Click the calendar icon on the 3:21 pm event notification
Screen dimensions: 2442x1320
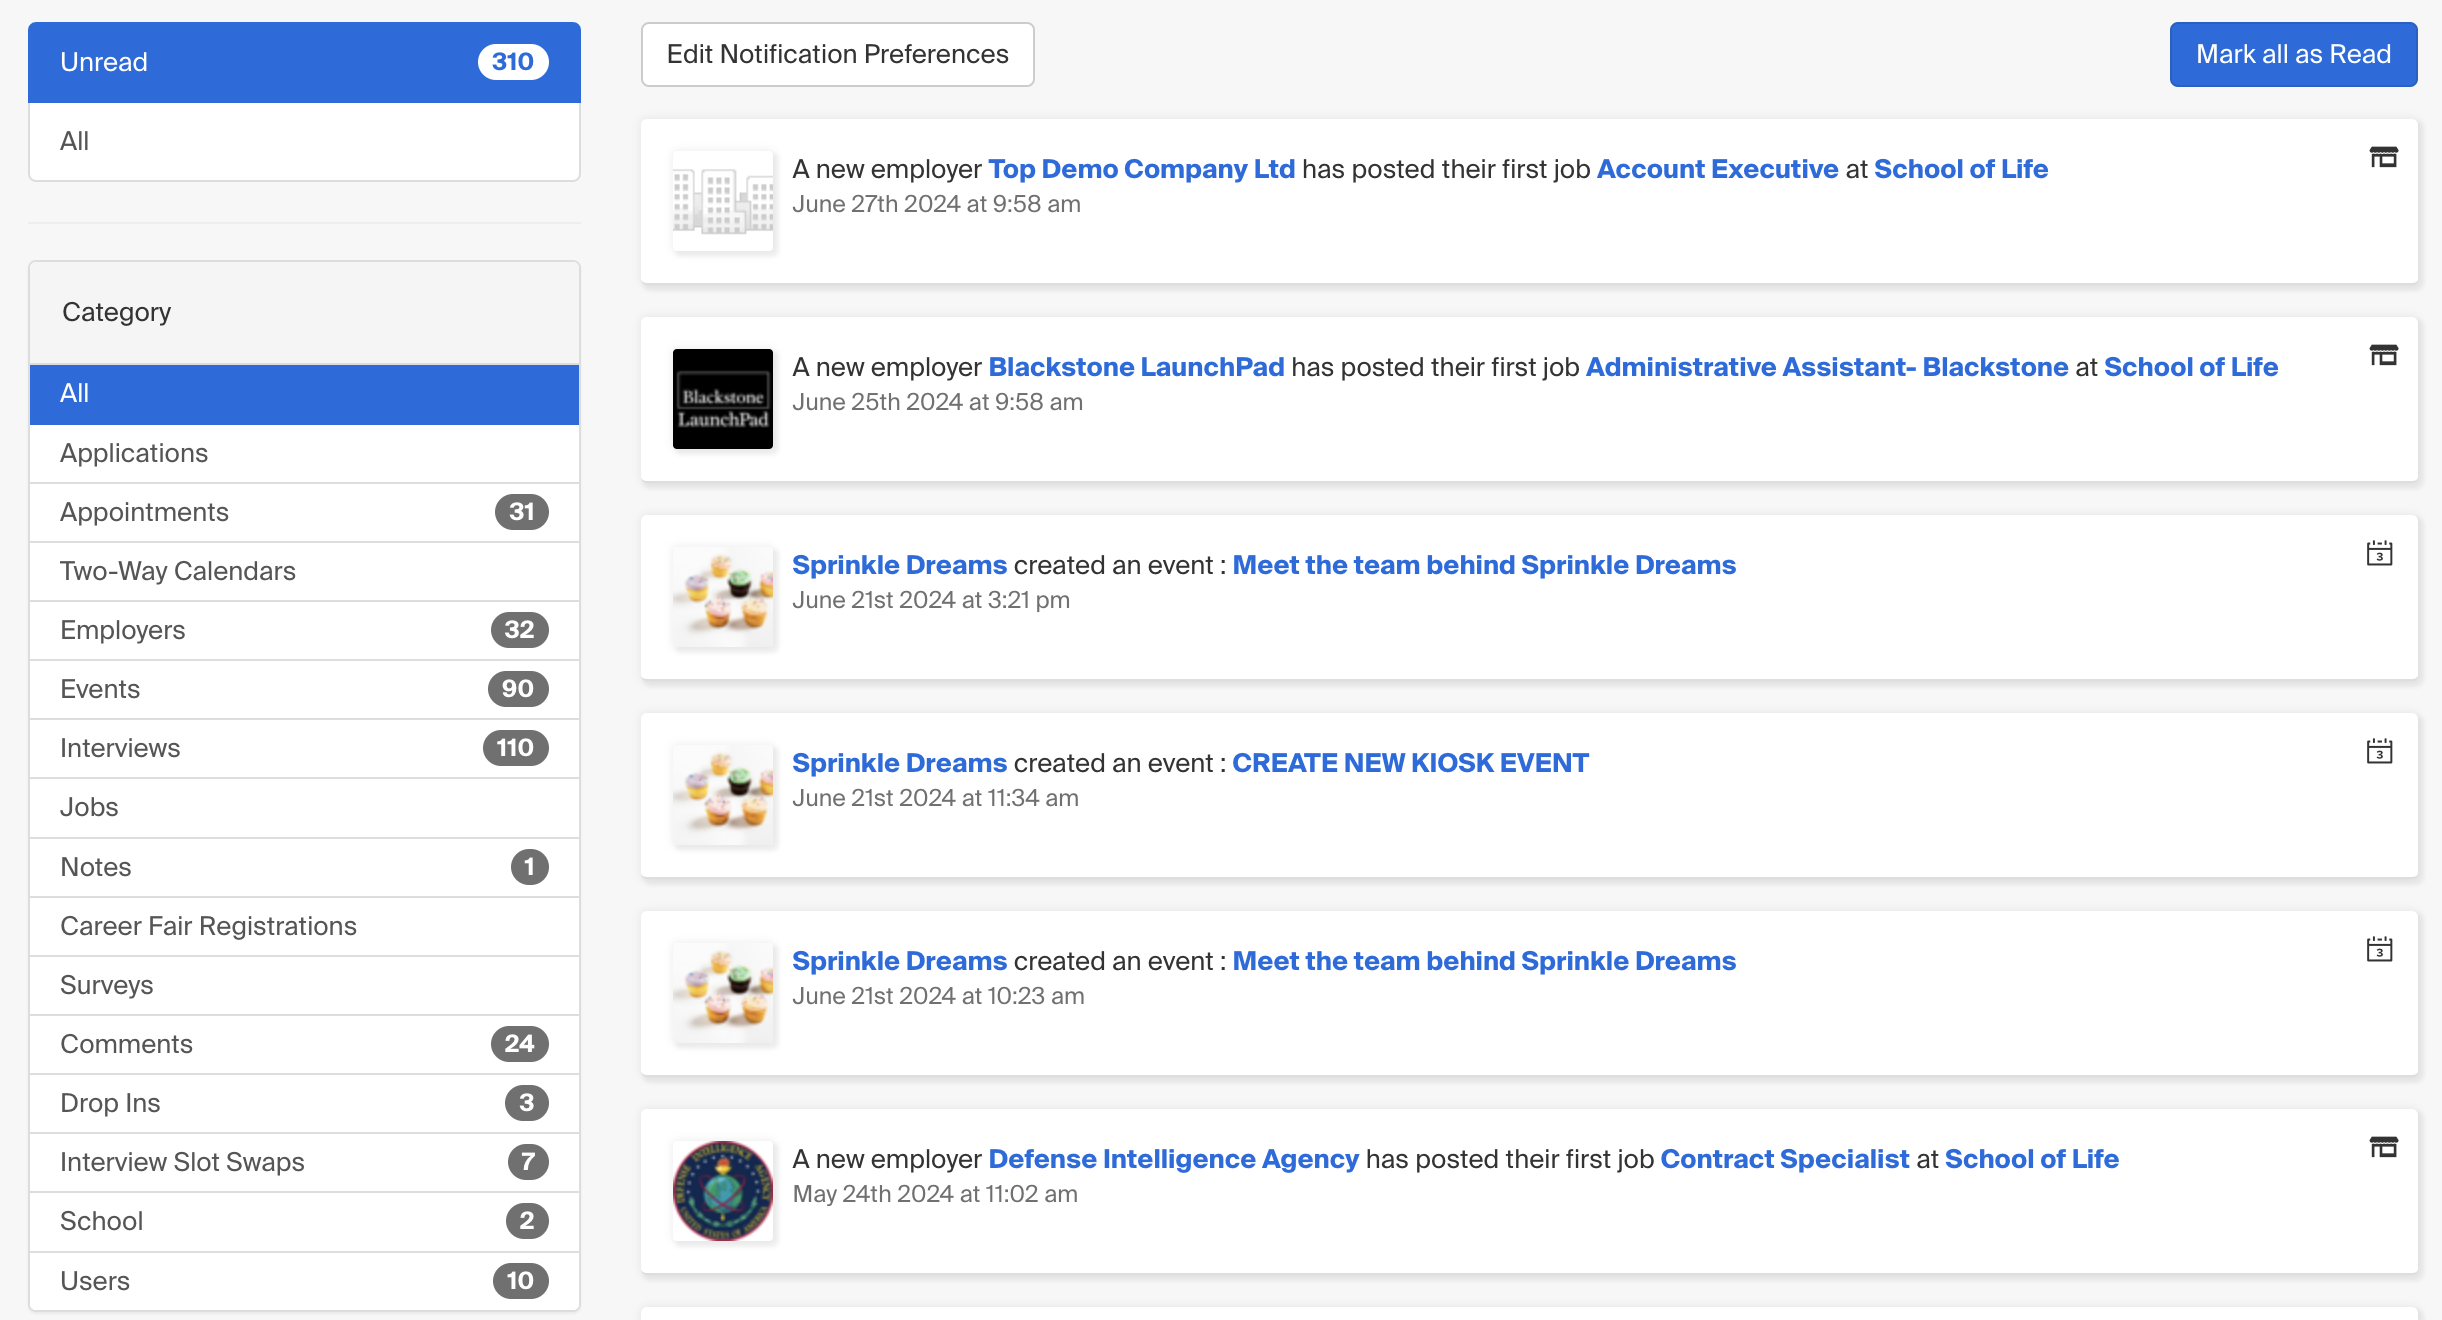click(x=2379, y=553)
